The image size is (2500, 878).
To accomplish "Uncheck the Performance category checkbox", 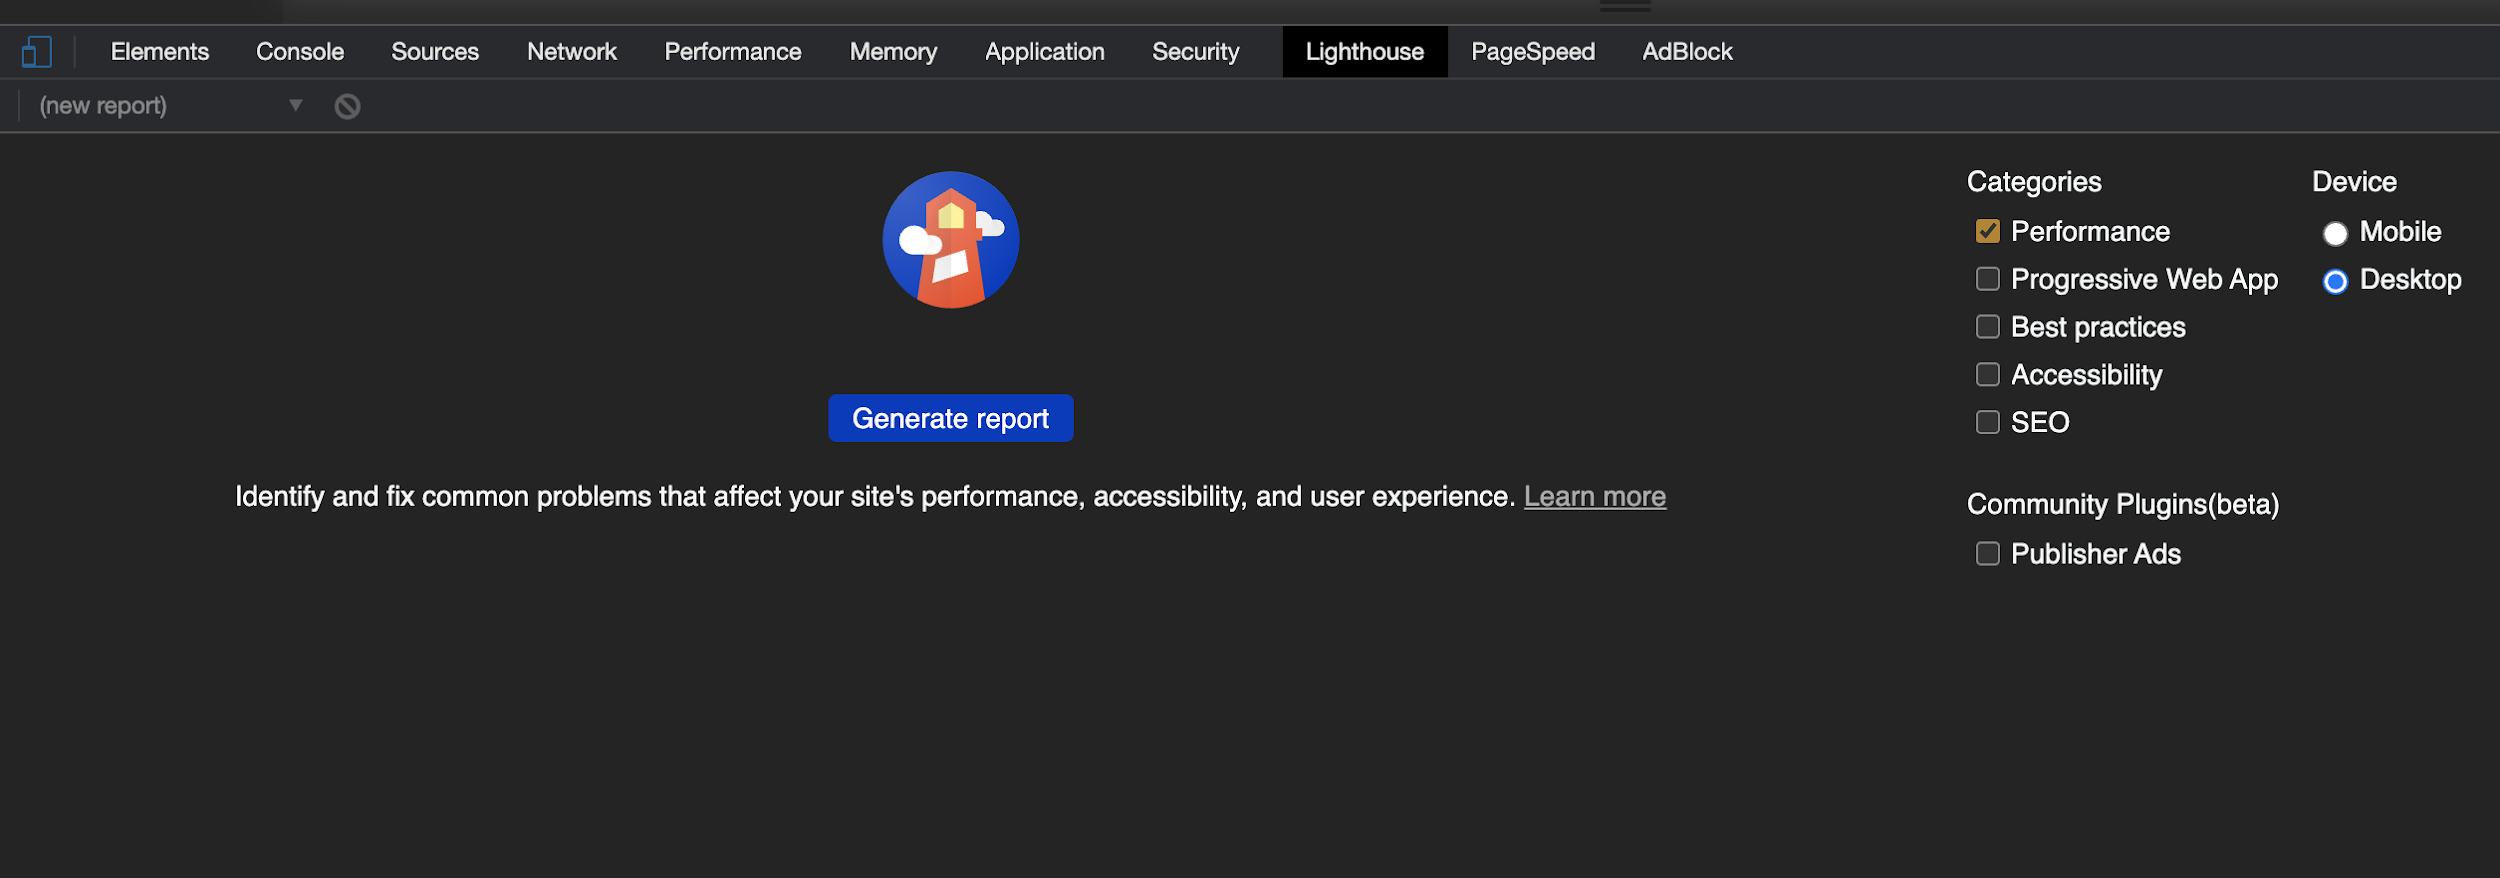I will click(1987, 232).
